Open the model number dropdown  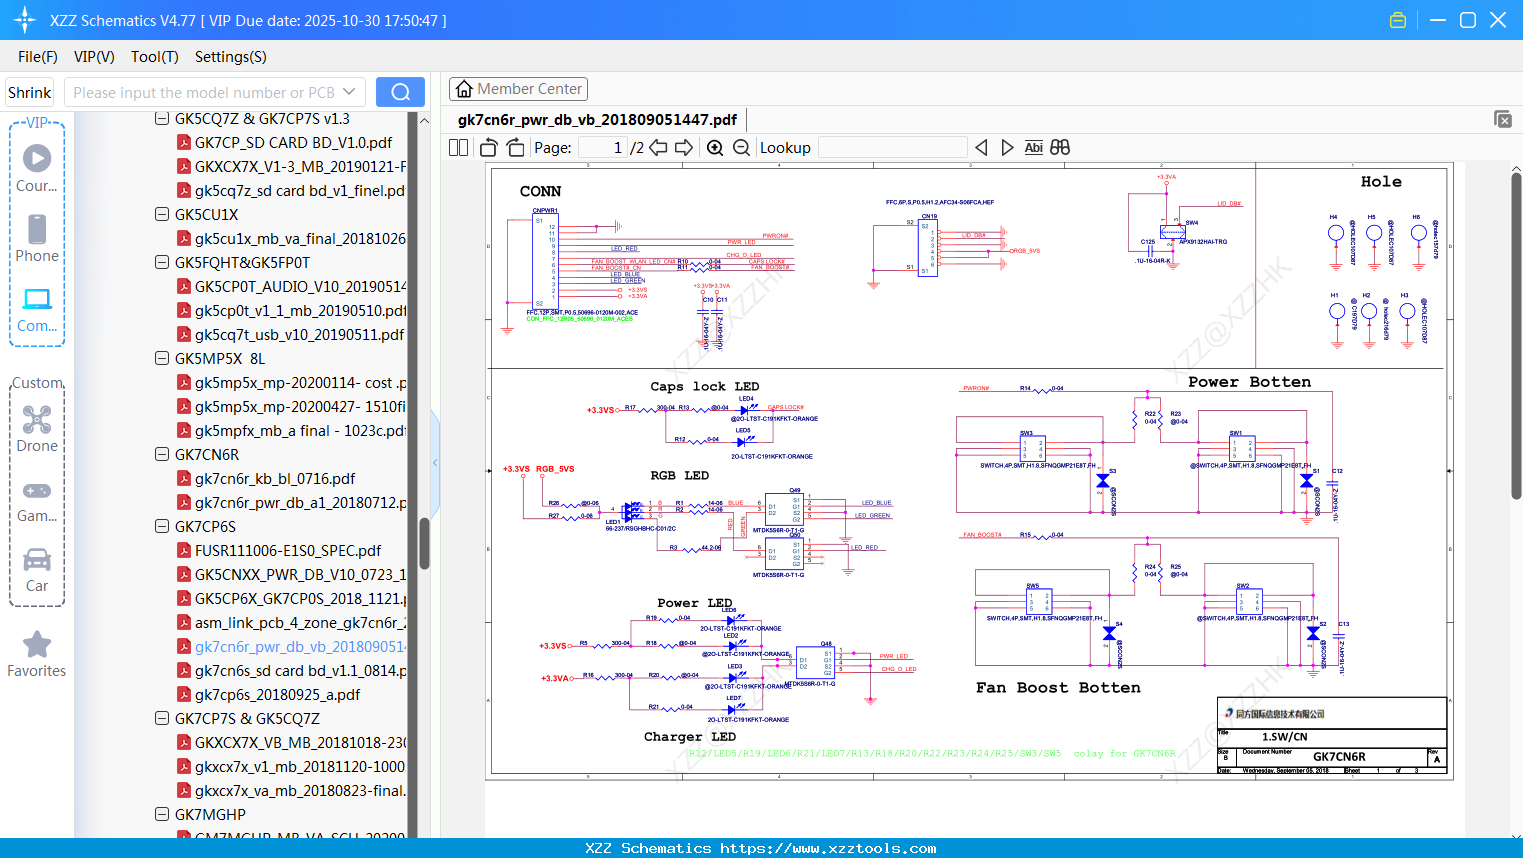pyautogui.click(x=349, y=92)
